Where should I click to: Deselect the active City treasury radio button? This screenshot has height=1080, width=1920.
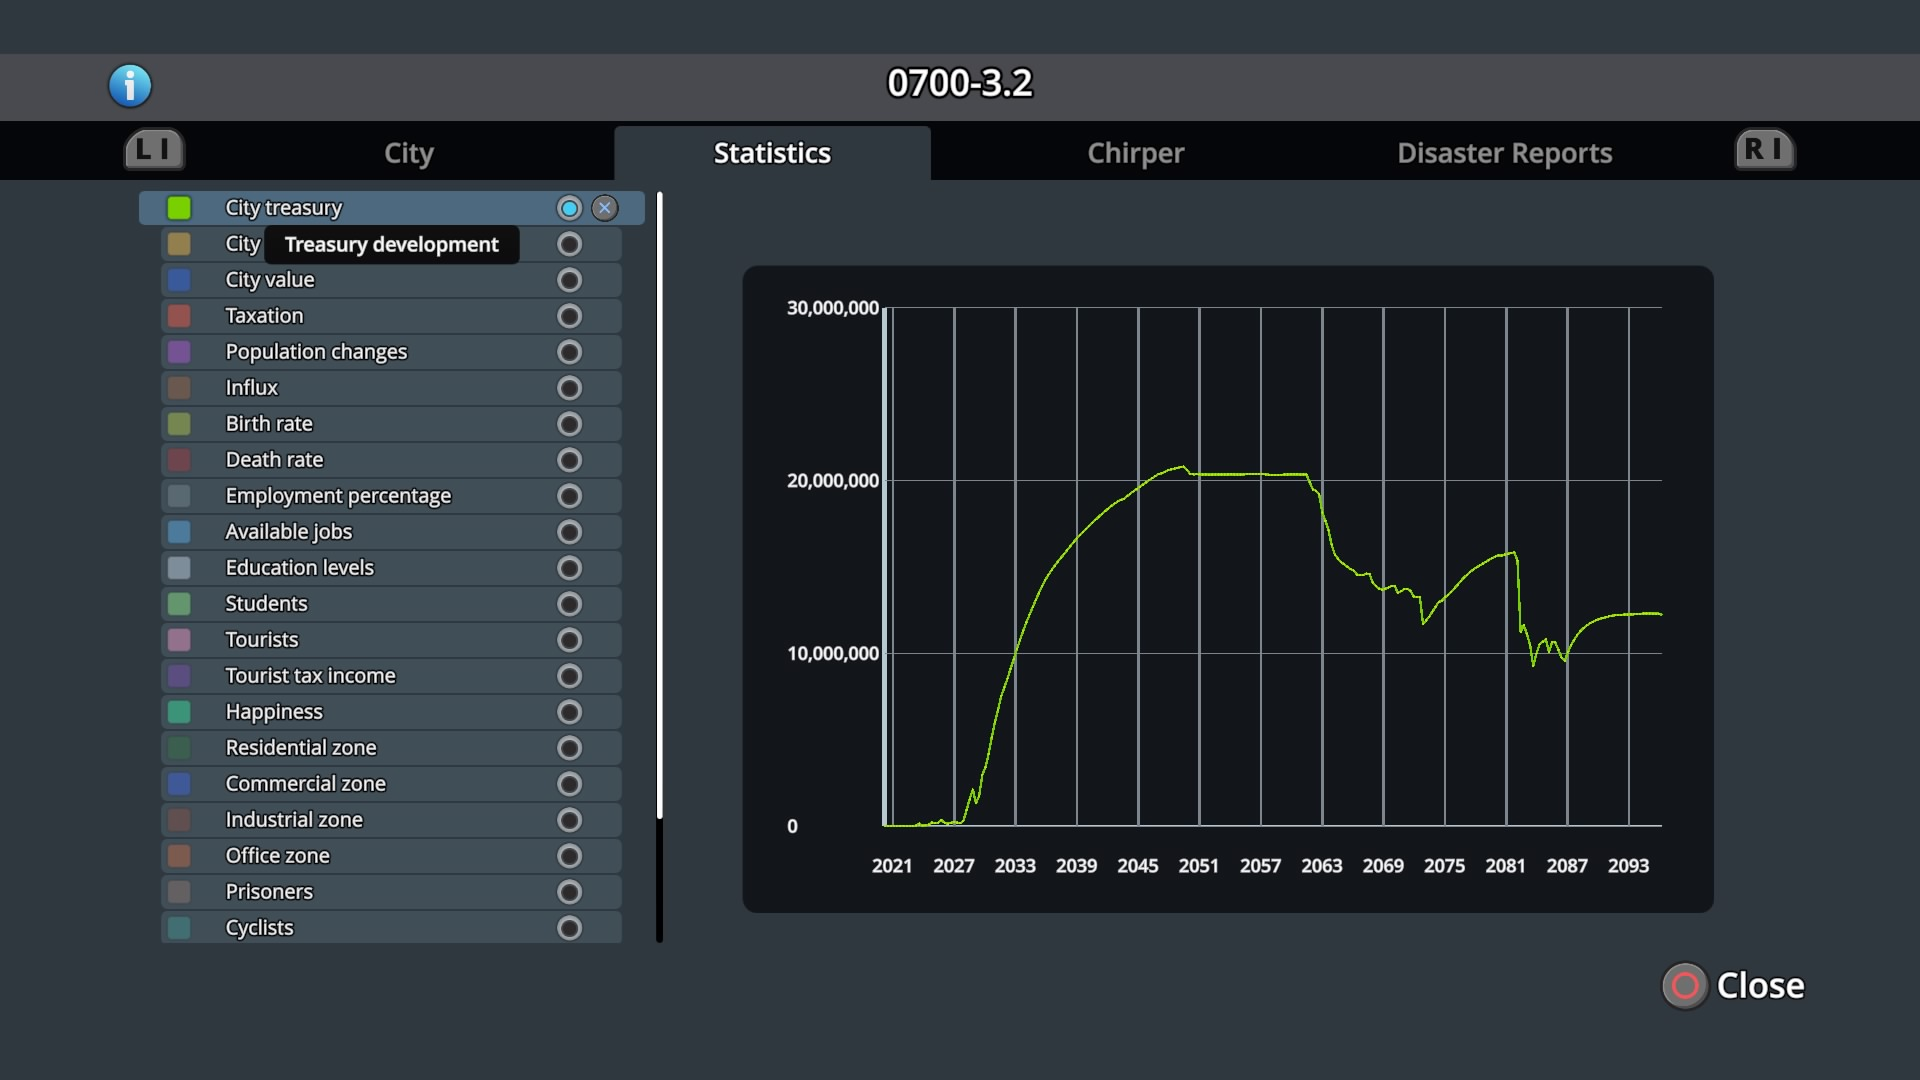tap(569, 208)
